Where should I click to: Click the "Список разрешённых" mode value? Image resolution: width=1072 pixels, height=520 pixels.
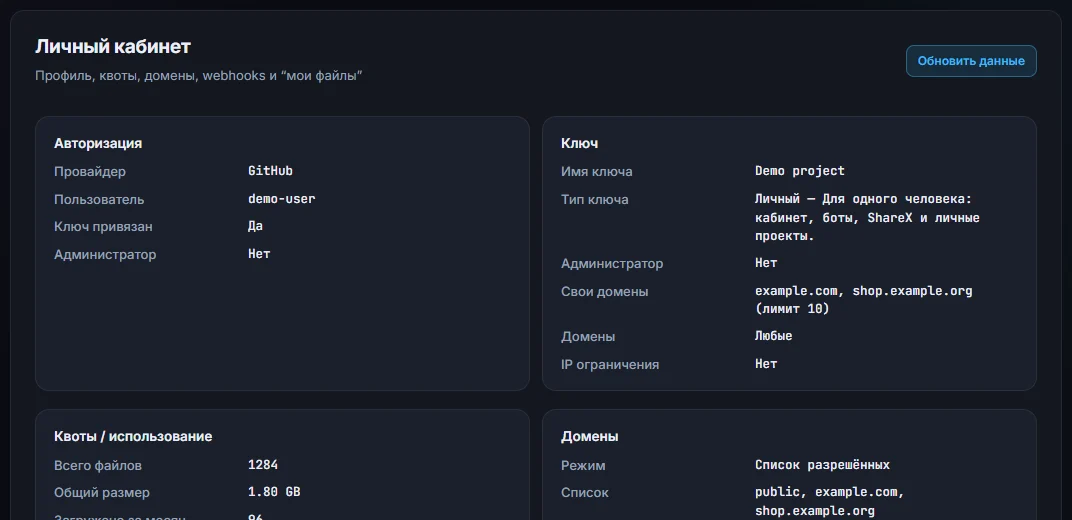pyautogui.click(x=822, y=465)
